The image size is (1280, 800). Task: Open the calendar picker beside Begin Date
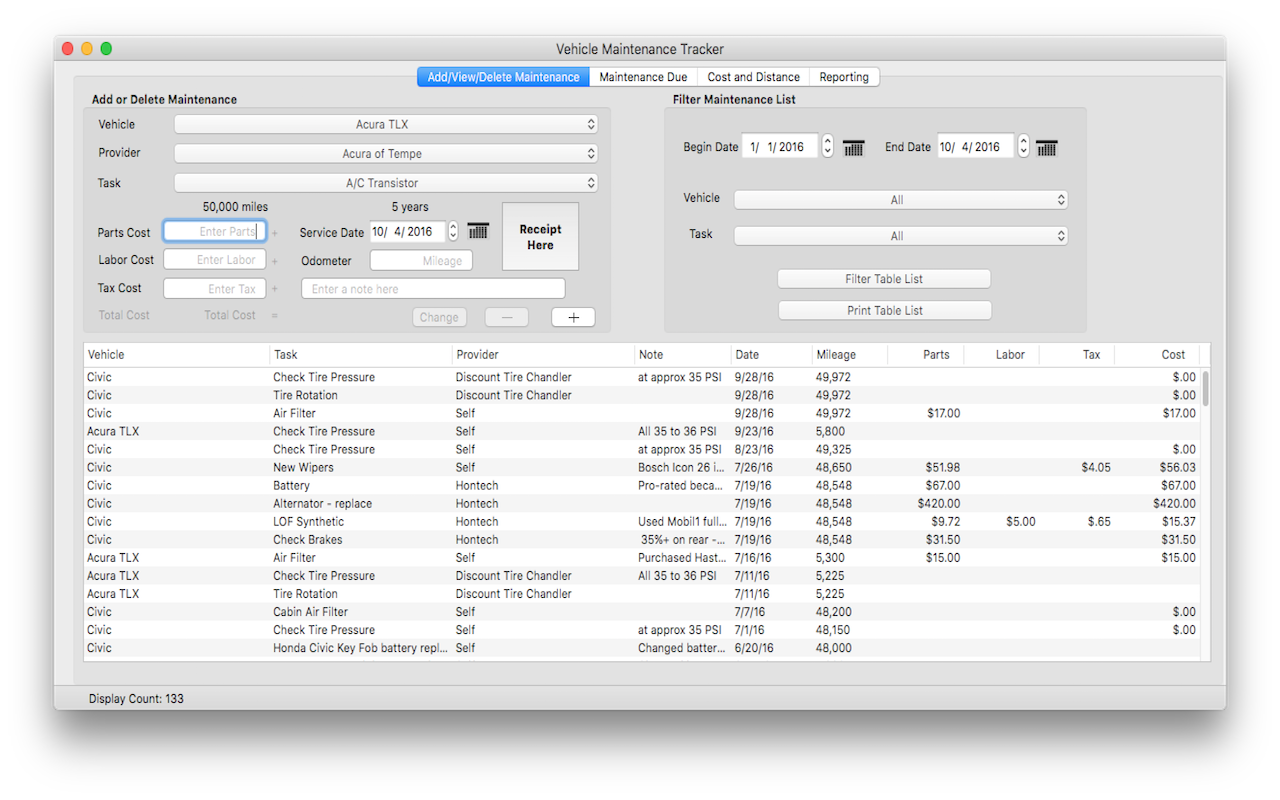tap(852, 146)
